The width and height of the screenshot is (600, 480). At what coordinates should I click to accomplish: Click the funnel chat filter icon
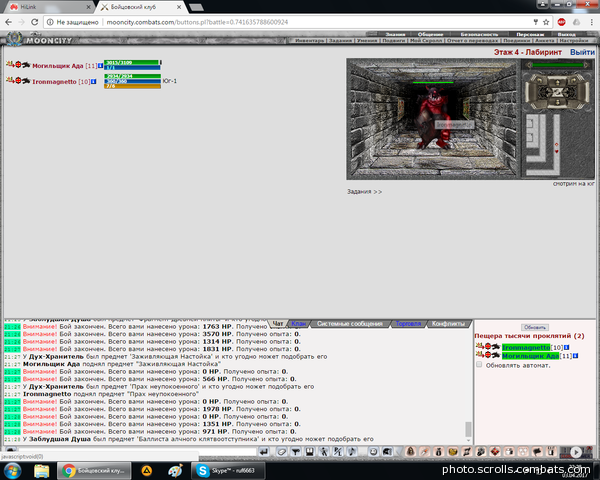coord(296,452)
